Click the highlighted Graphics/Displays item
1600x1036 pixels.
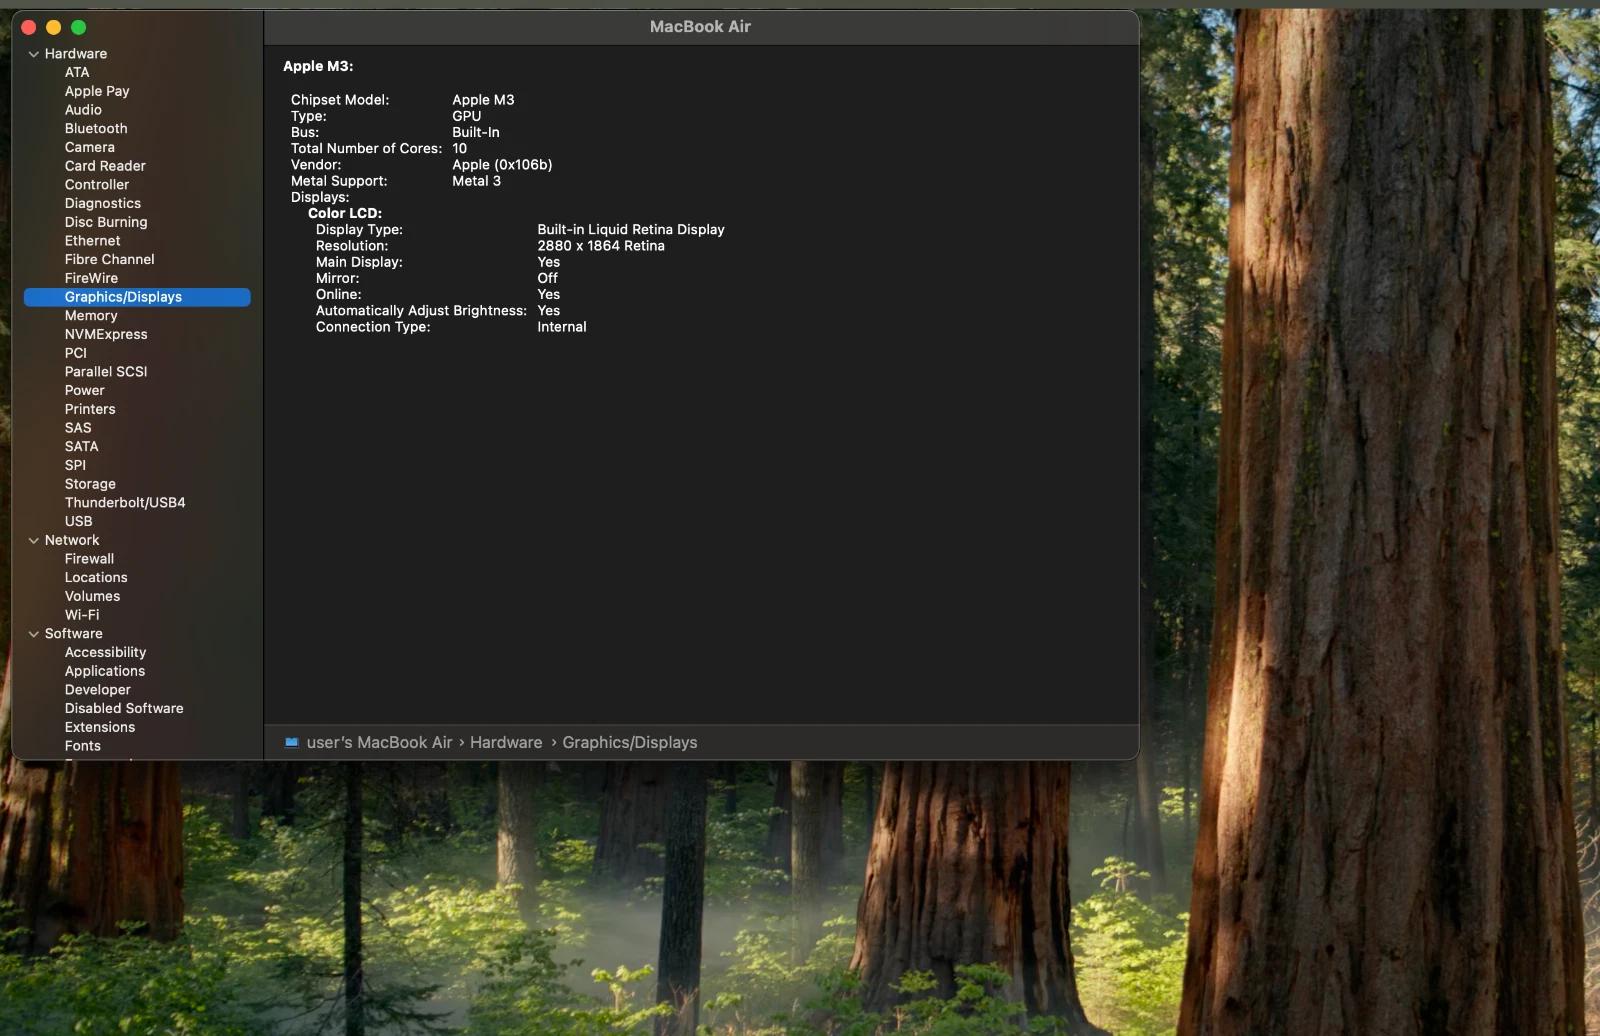[x=137, y=297]
